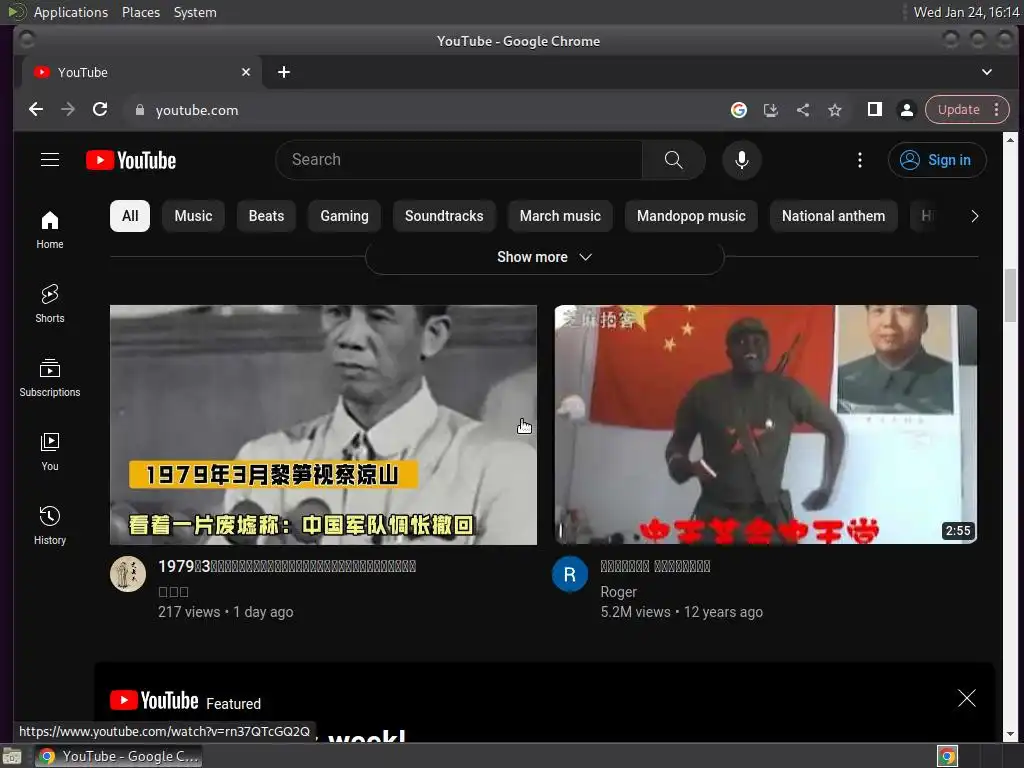Select the All filter chip

(130, 216)
